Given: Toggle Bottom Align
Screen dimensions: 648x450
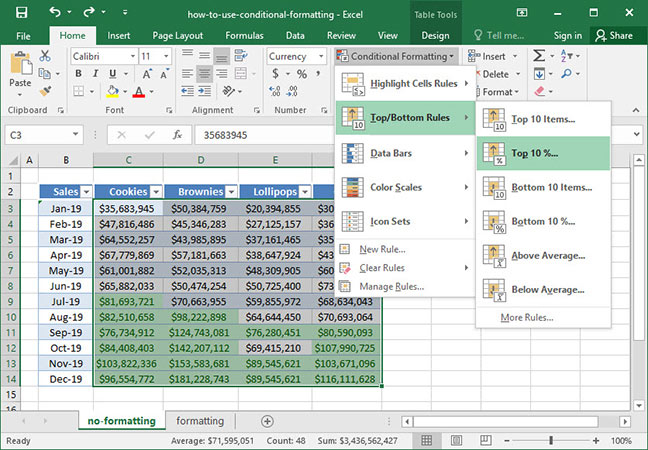Looking at the screenshot, I should (222, 56).
